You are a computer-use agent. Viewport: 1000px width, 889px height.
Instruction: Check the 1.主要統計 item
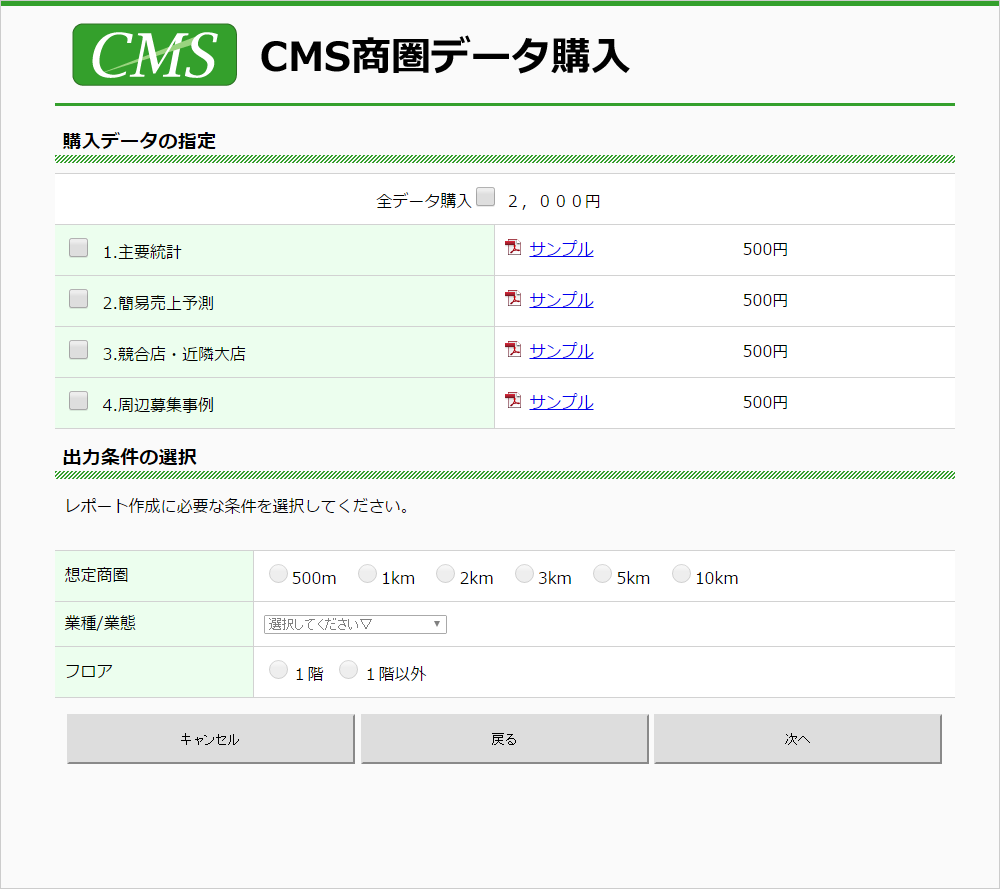(78, 247)
